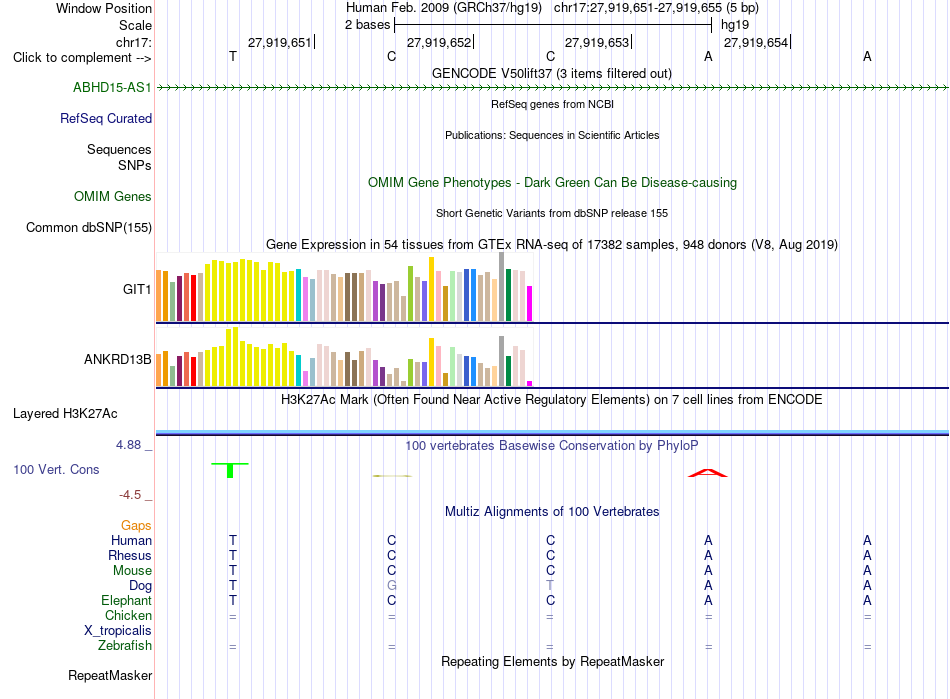Open the RefSeq Curated track label
The width and height of the screenshot is (950, 699).
click(x=106, y=118)
